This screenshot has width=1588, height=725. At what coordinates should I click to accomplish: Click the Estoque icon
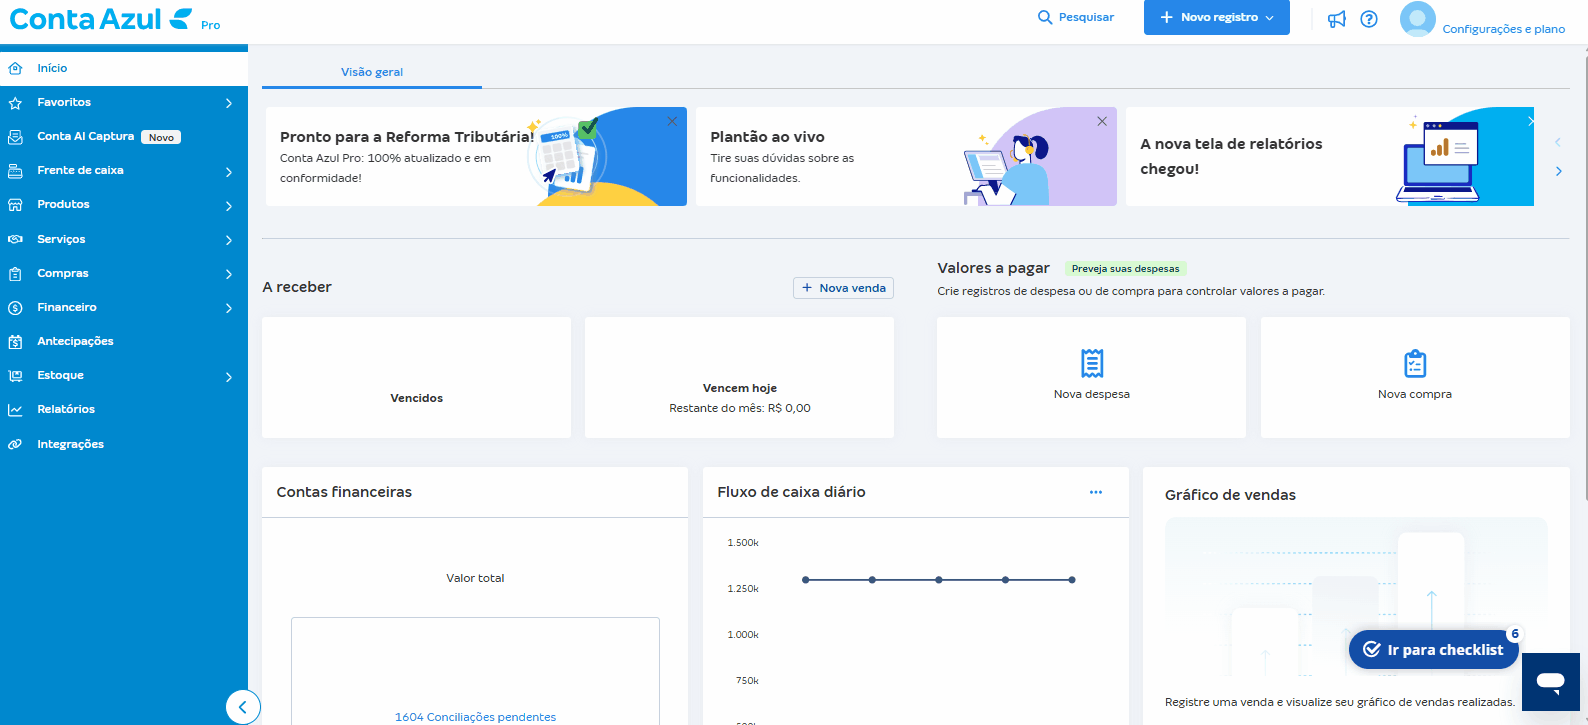coord(15,376)
